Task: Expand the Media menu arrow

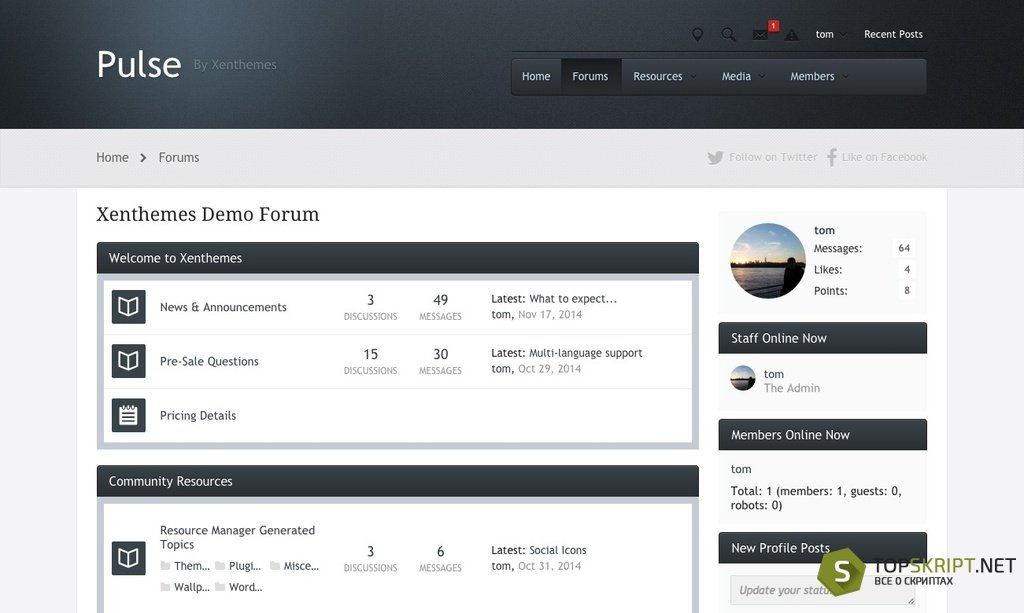Action: (x=761, y=76)
